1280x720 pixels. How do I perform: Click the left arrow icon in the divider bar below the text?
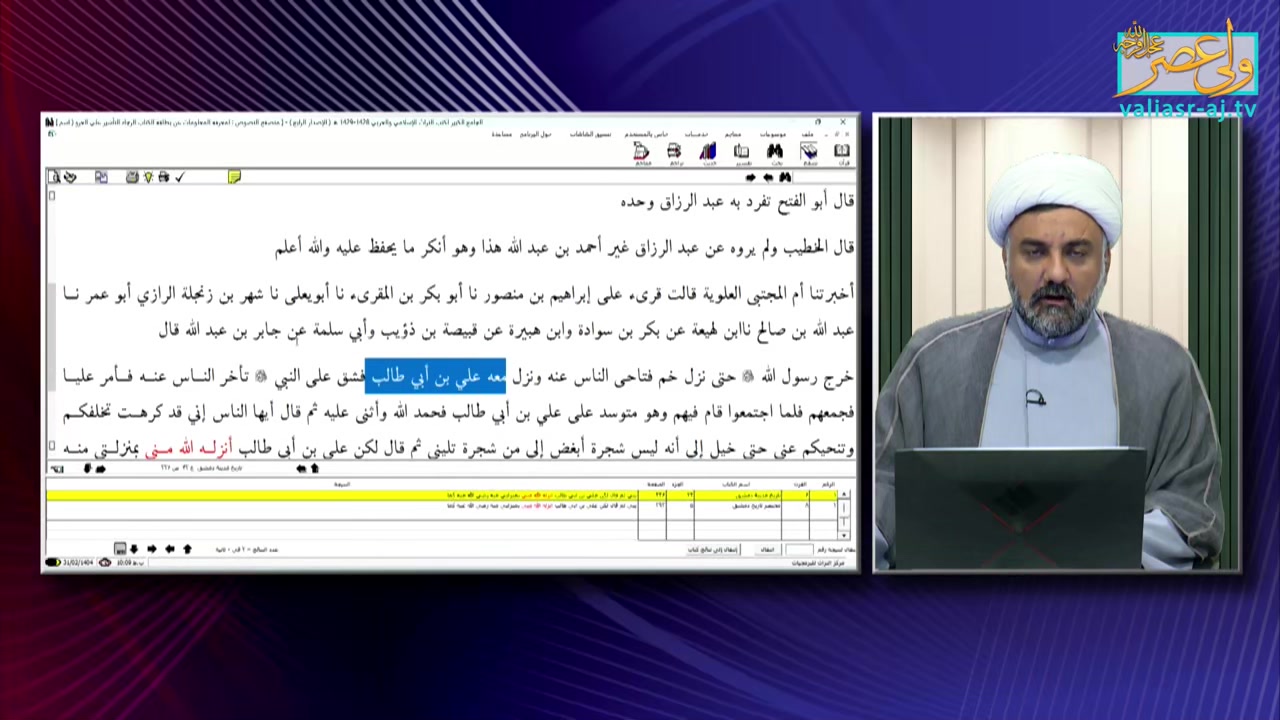(x=301, y=468)
